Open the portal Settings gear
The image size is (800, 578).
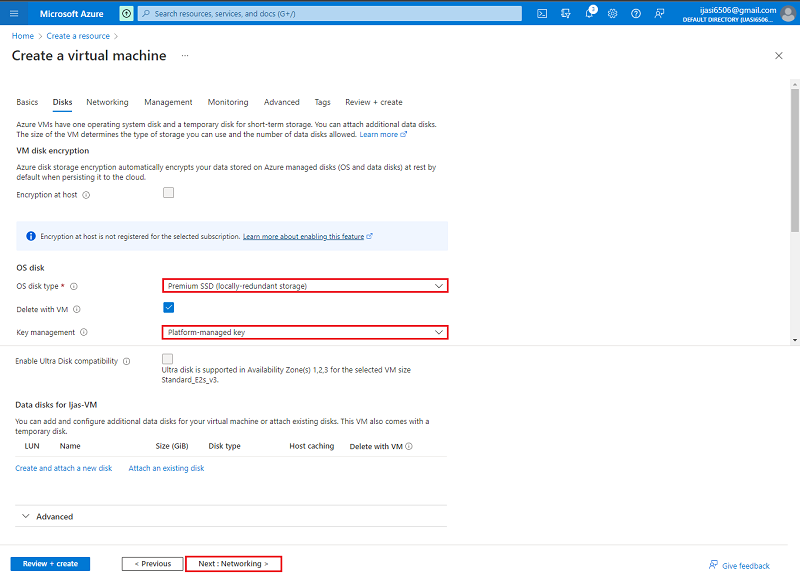[612, 14]
